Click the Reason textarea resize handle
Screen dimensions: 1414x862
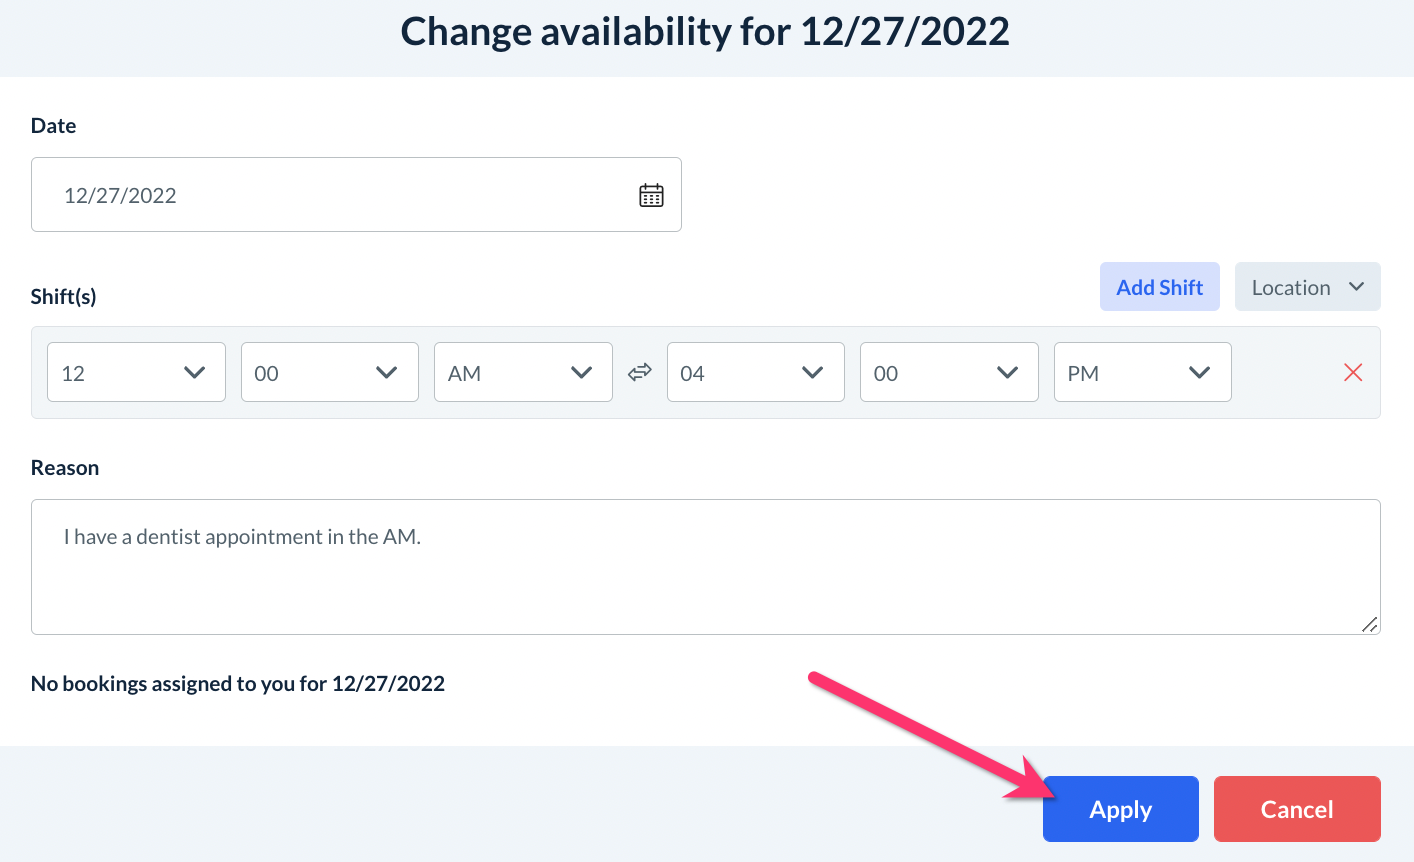pos(1369,624)
